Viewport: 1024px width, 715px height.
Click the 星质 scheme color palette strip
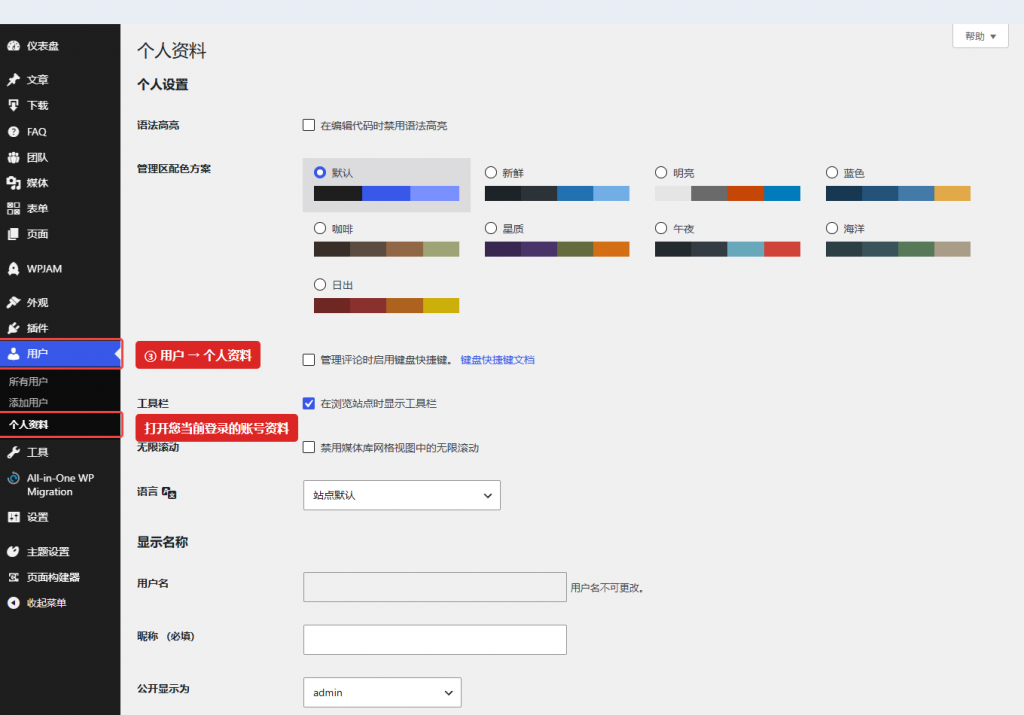tap(557, 249)
